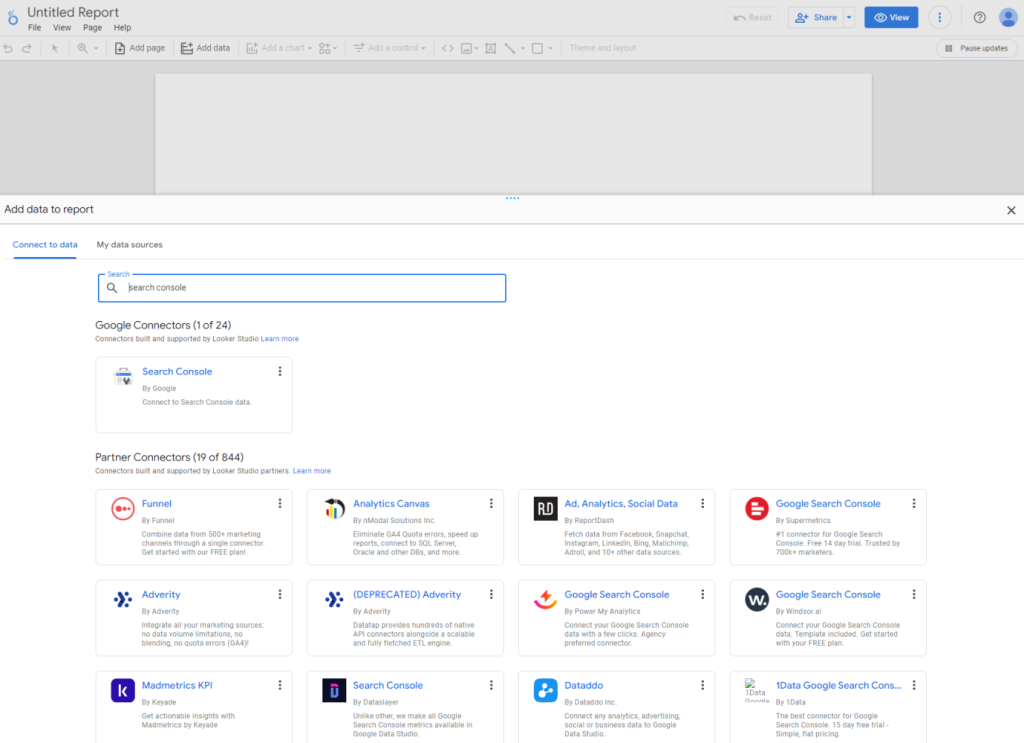Click the blue View button
This screenshot has width=1024, height=743.
click(891, 18)
